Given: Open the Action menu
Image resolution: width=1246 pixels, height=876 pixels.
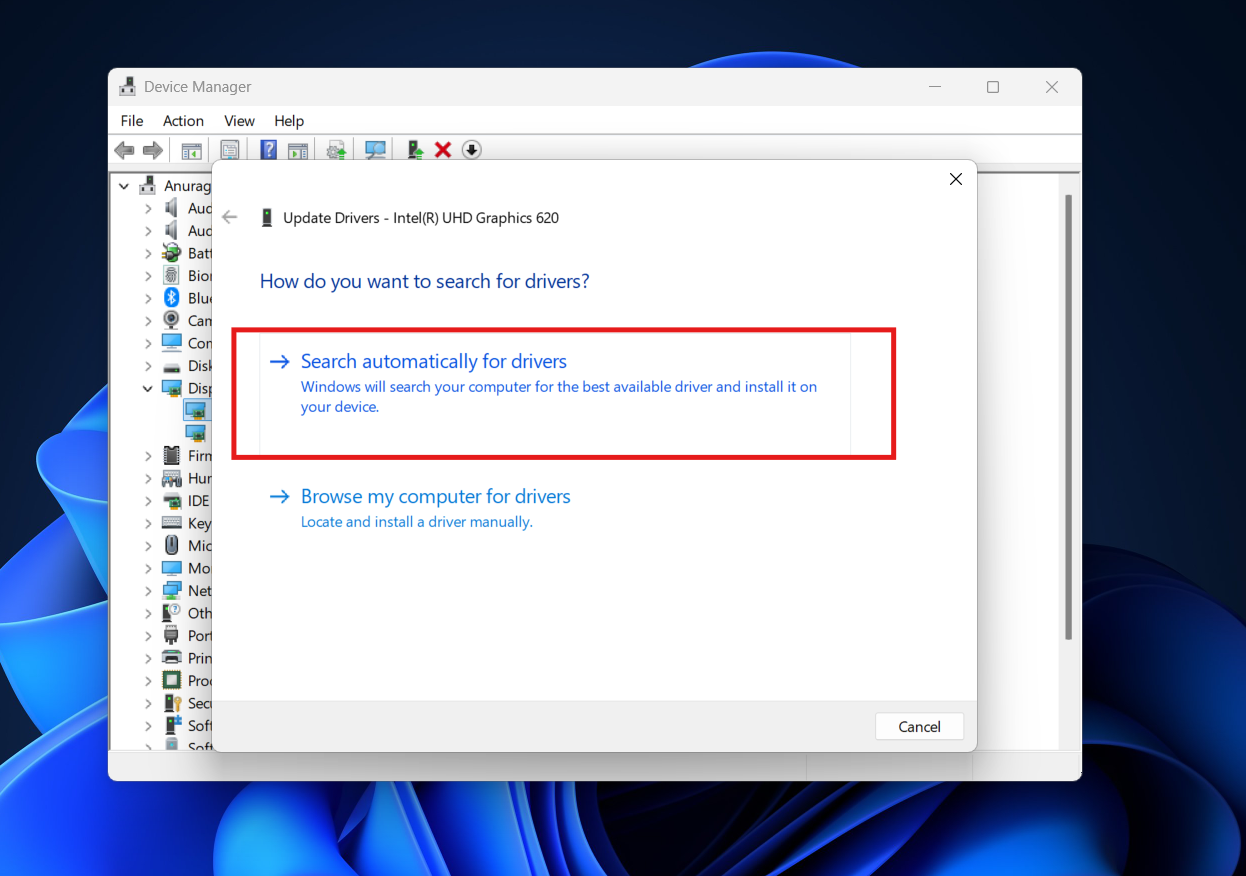Looking at the screenshot, I should pyautogui.click(x=183, y=120).
